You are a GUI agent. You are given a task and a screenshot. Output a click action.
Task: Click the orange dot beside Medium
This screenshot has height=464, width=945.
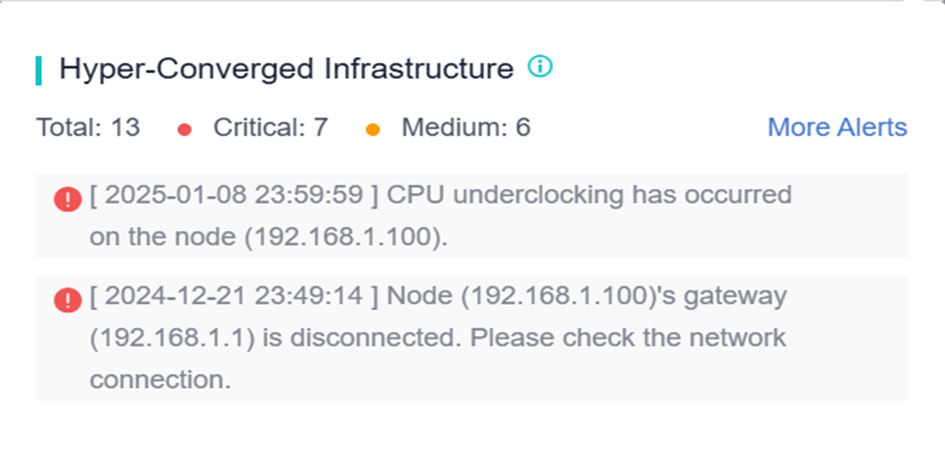[x=373, y=129]
